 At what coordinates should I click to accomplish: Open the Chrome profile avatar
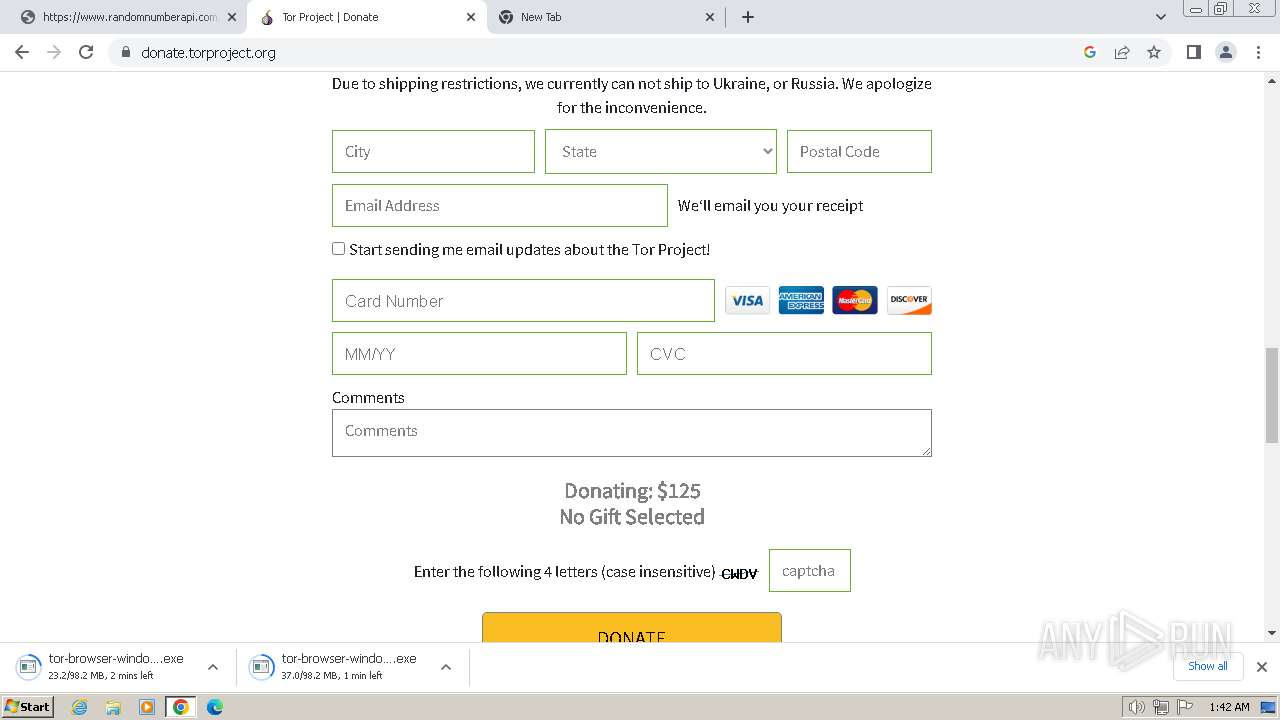(x=1226, y=52)
